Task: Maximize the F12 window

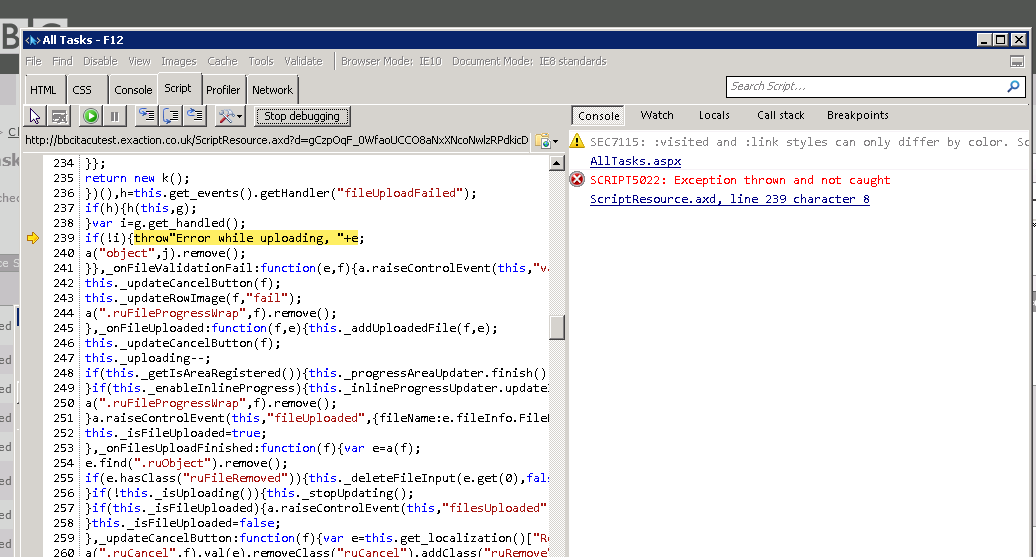Action: 1001,40
